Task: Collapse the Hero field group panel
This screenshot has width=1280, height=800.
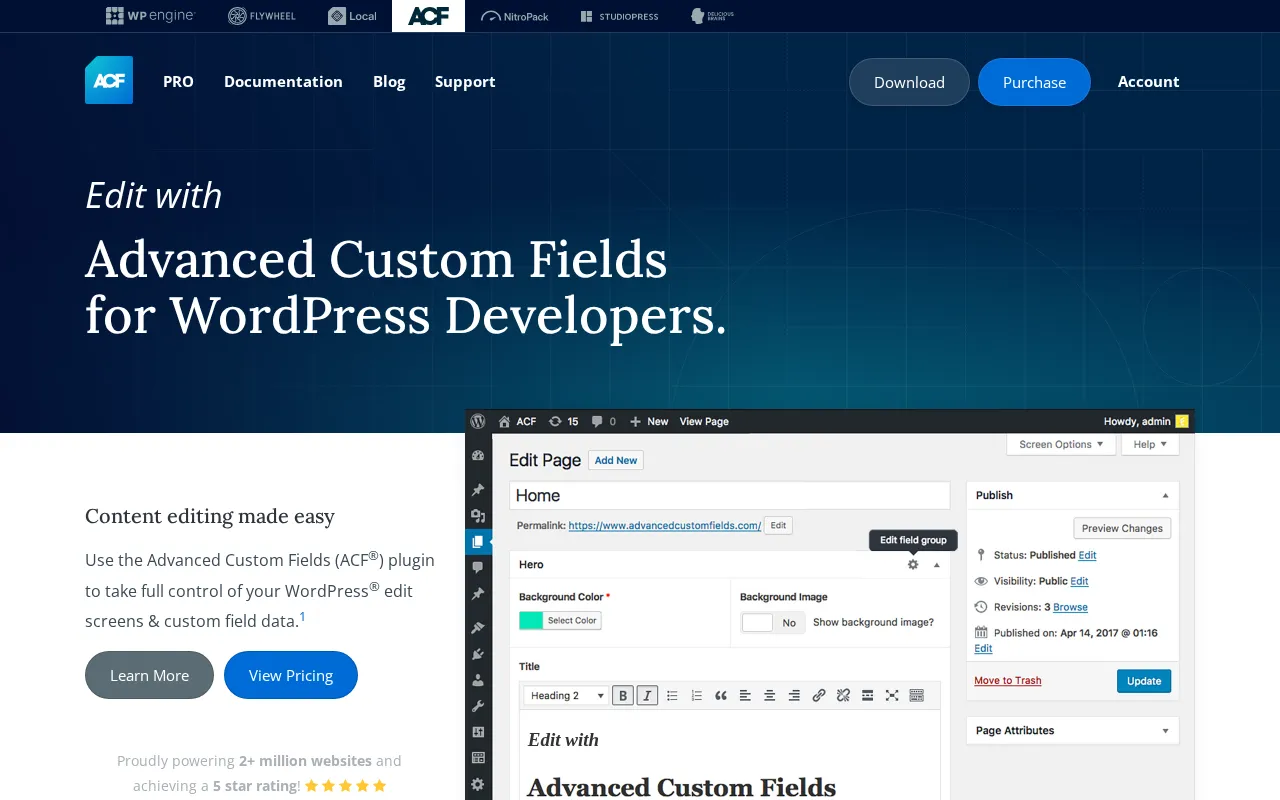Action: click(x=937, y=565)
